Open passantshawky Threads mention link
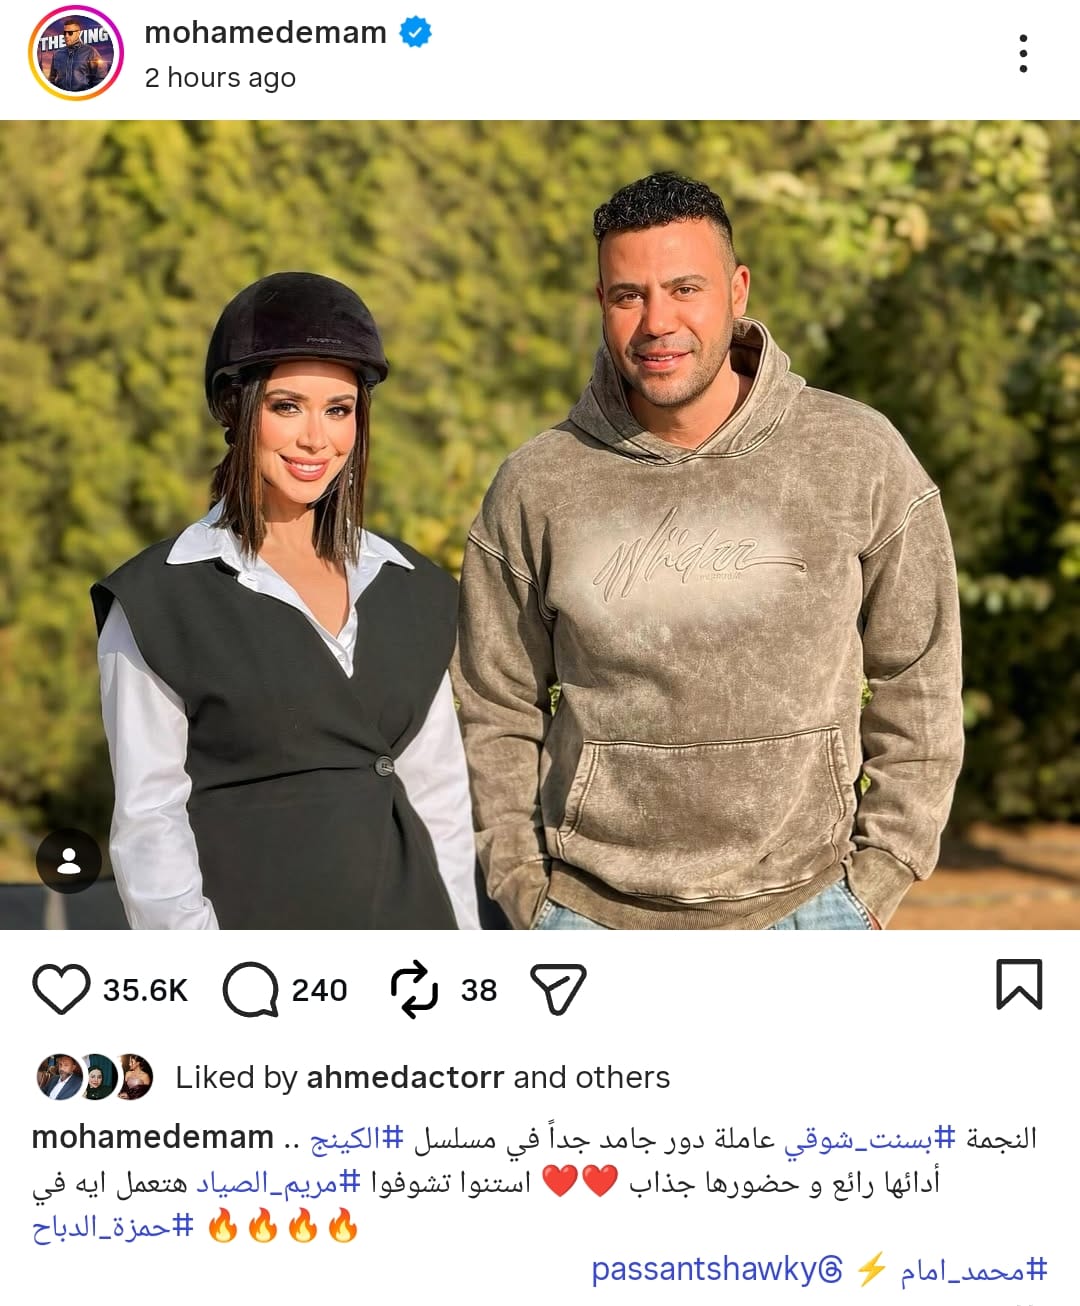Image resolution: width=1080 pixels, height=1306 pixels. pos(717,1269)
